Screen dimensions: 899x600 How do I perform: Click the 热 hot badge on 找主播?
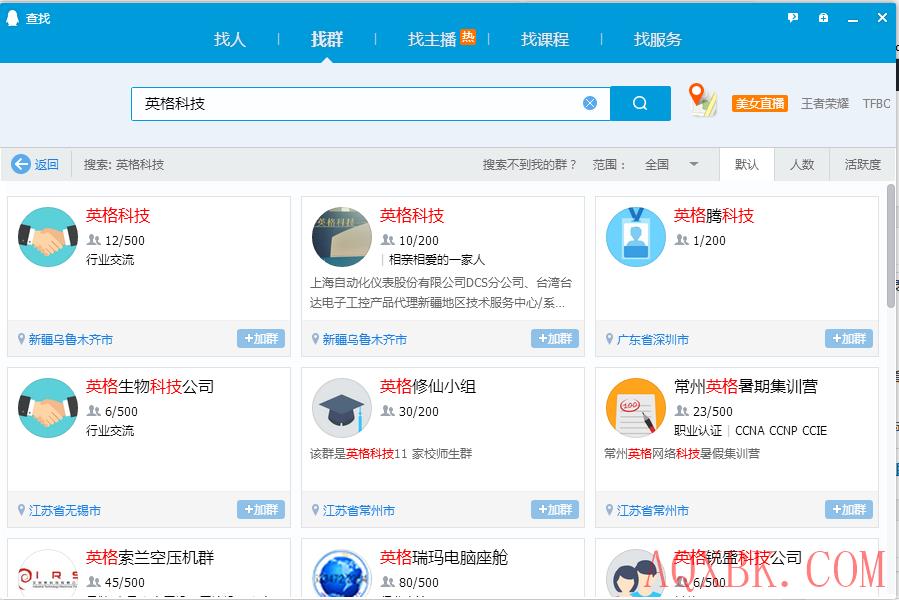(468, 37)
